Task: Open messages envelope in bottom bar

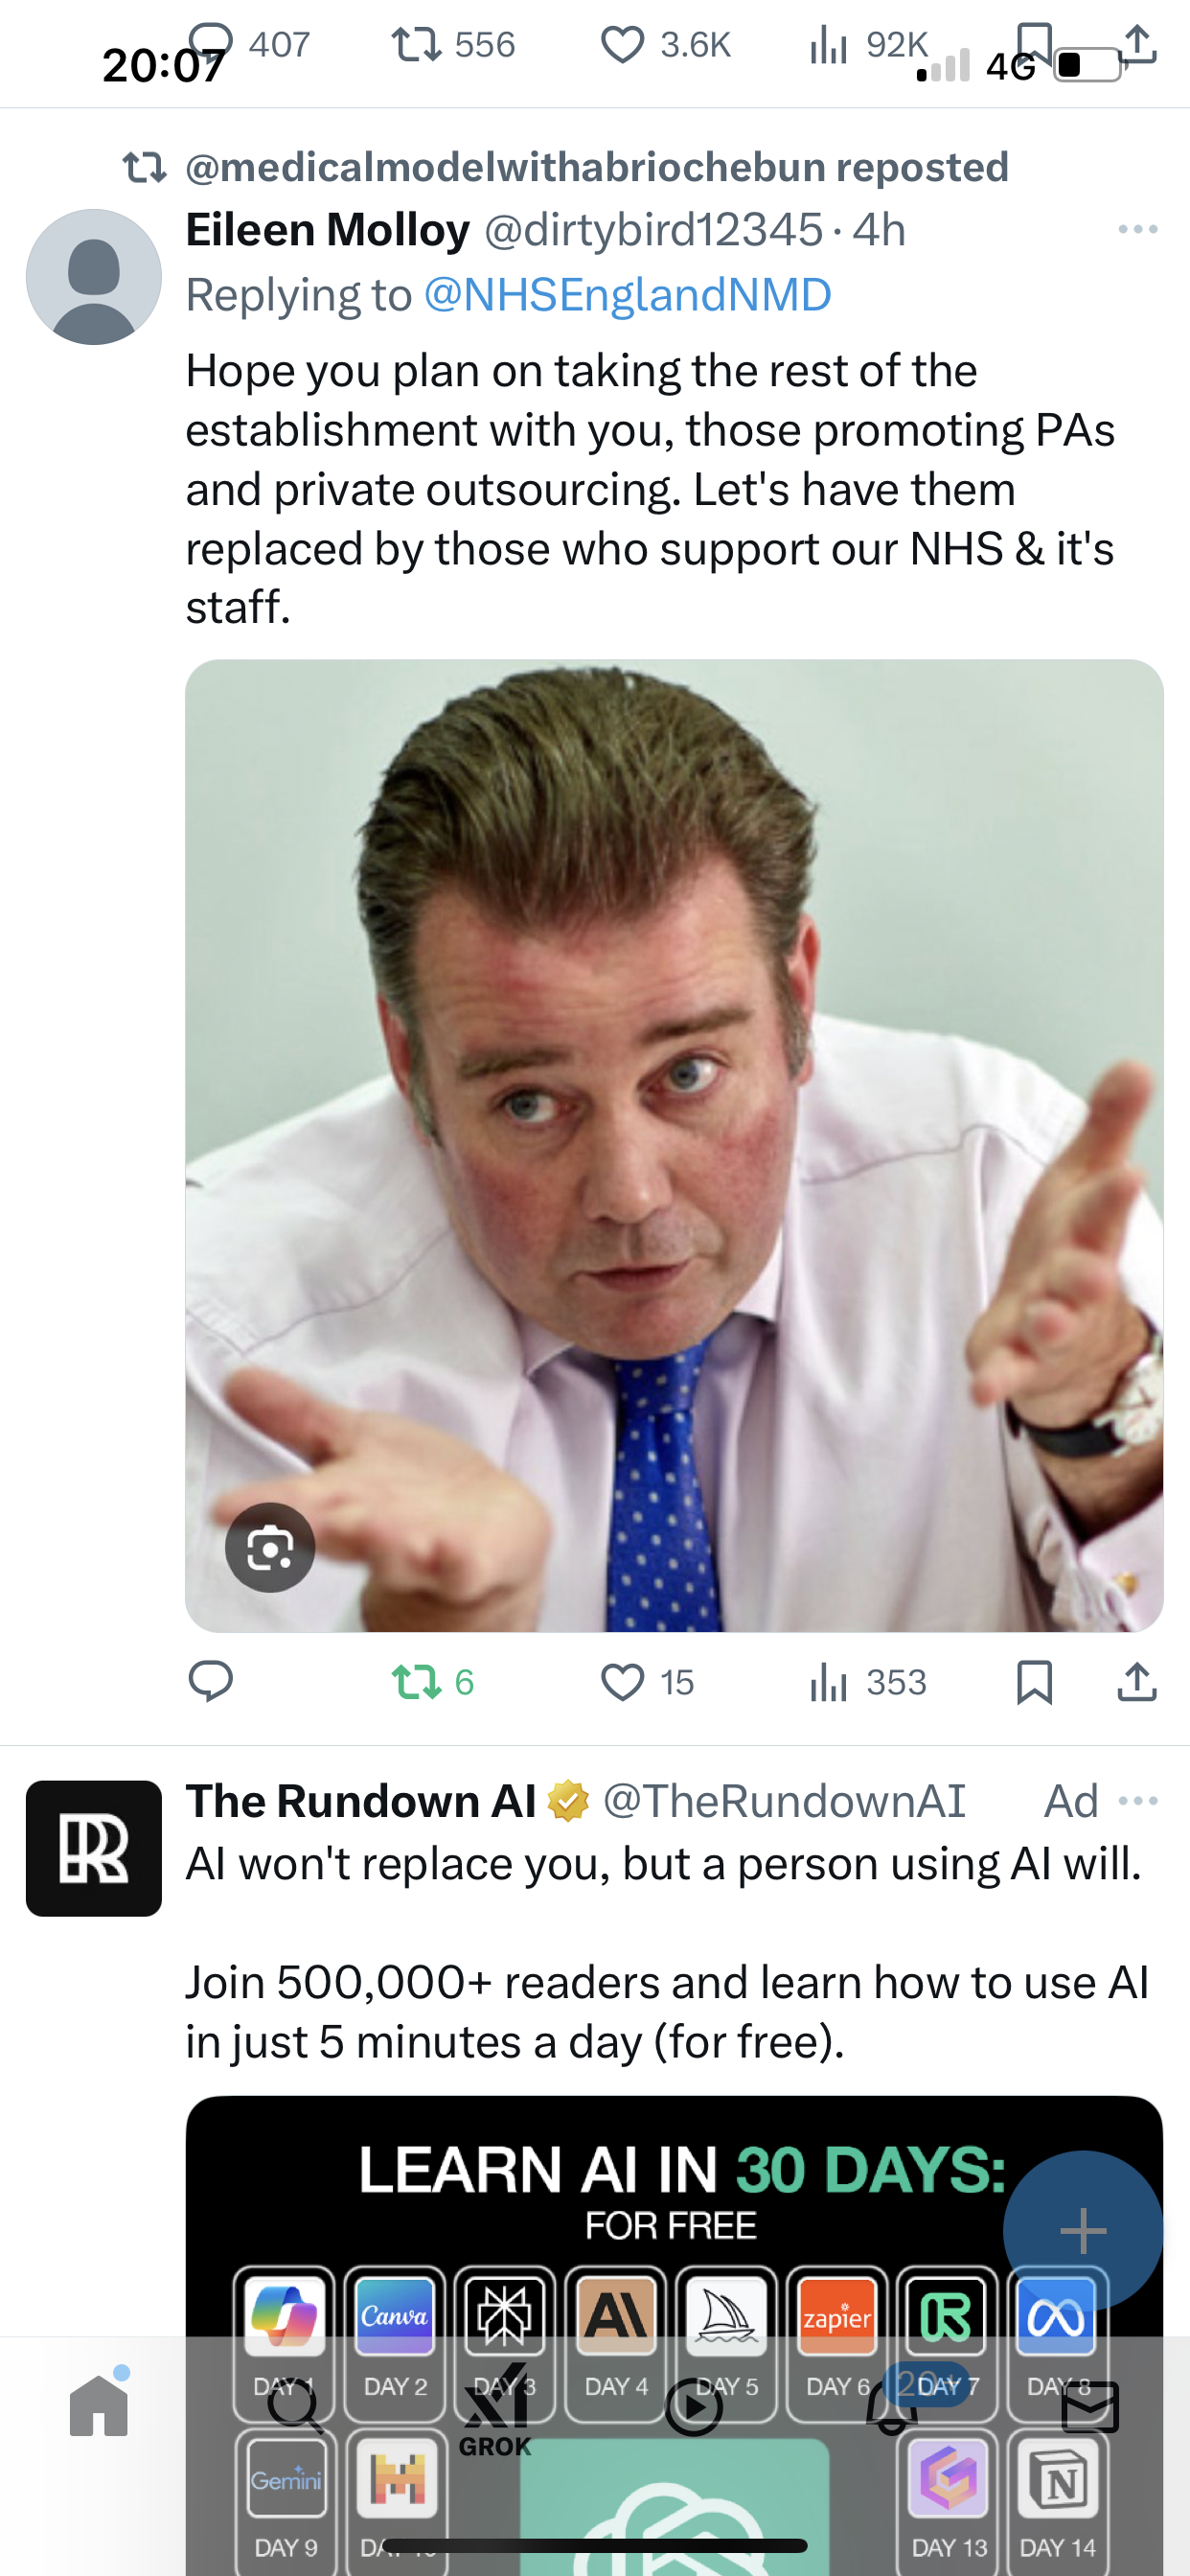Action: coord(1090,2407)
